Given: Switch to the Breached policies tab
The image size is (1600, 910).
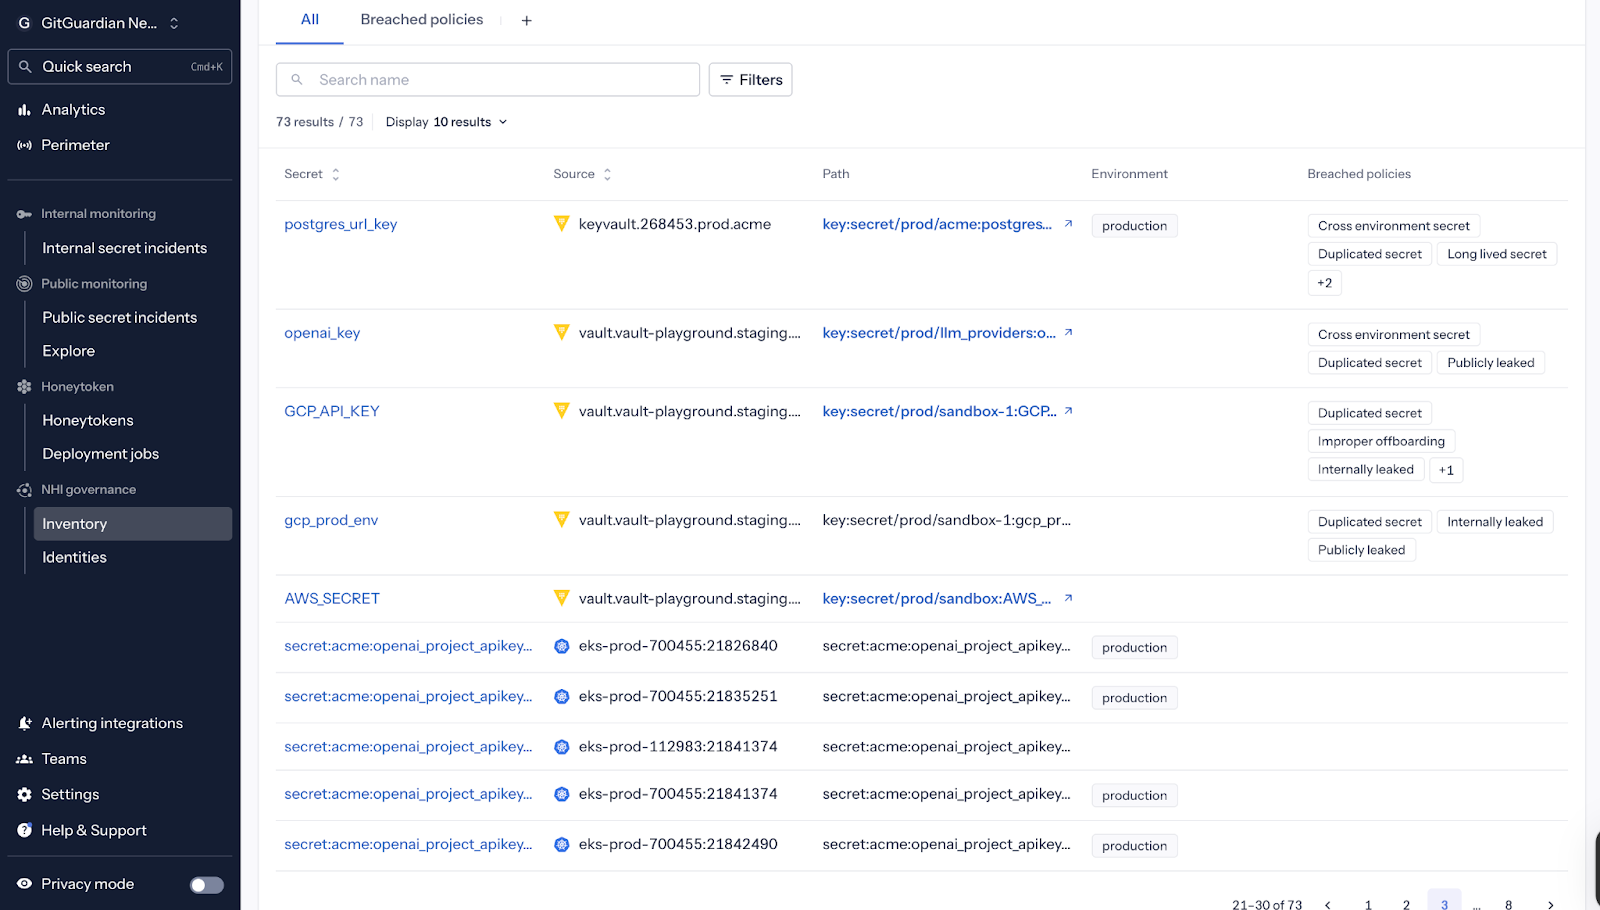Looking at the screenshot, I should click(421, 20).
